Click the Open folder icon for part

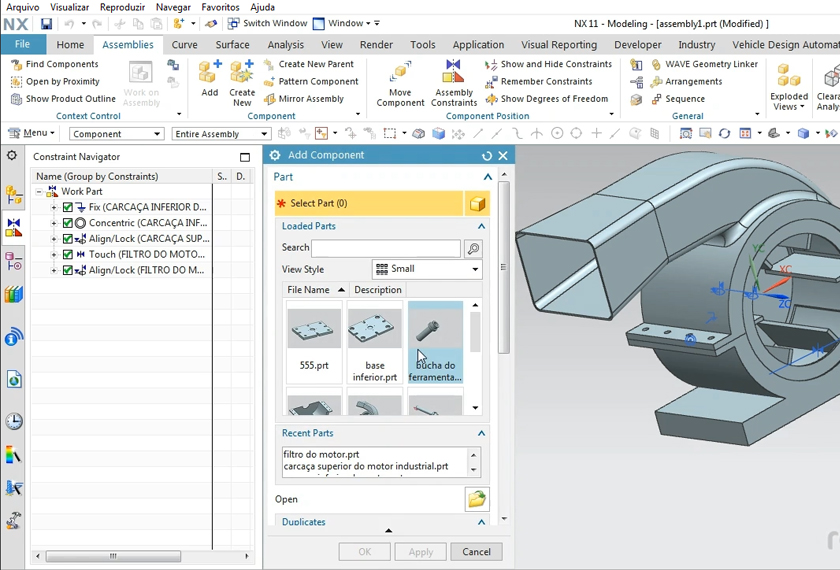tap(476, 499)
